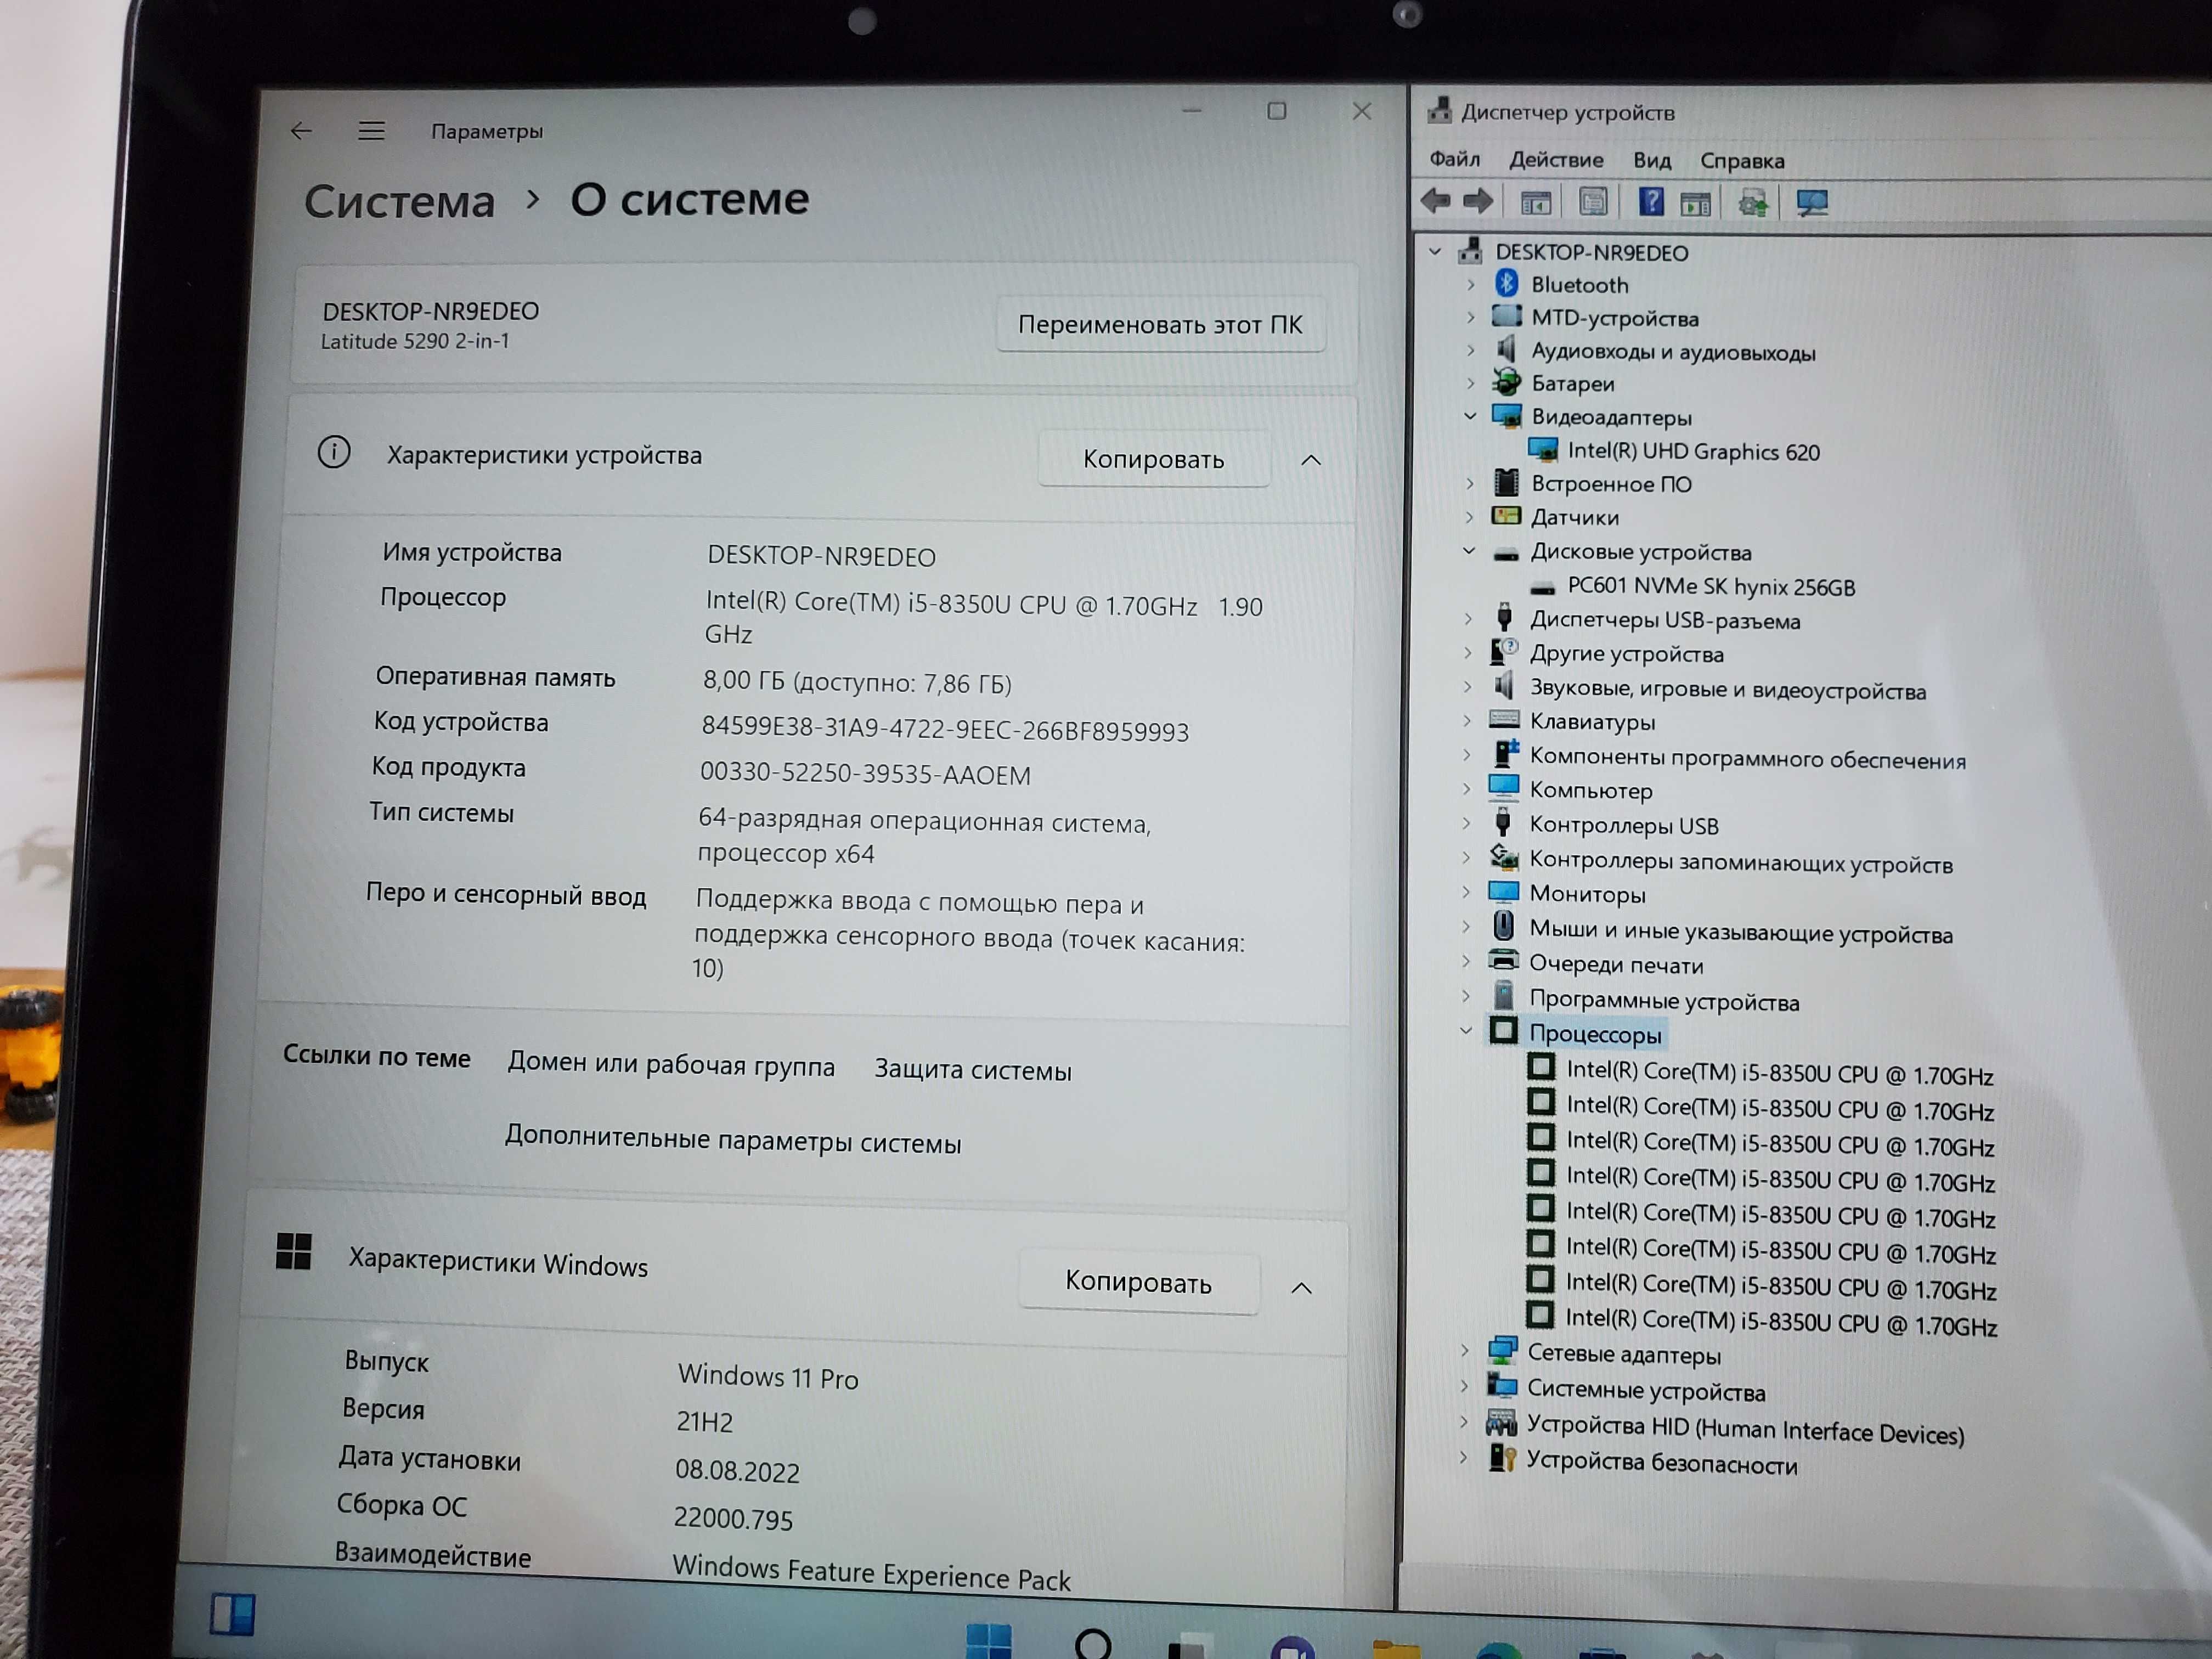Click the blue Help question-mark toolbar icon

click(x=1651, y=202)
